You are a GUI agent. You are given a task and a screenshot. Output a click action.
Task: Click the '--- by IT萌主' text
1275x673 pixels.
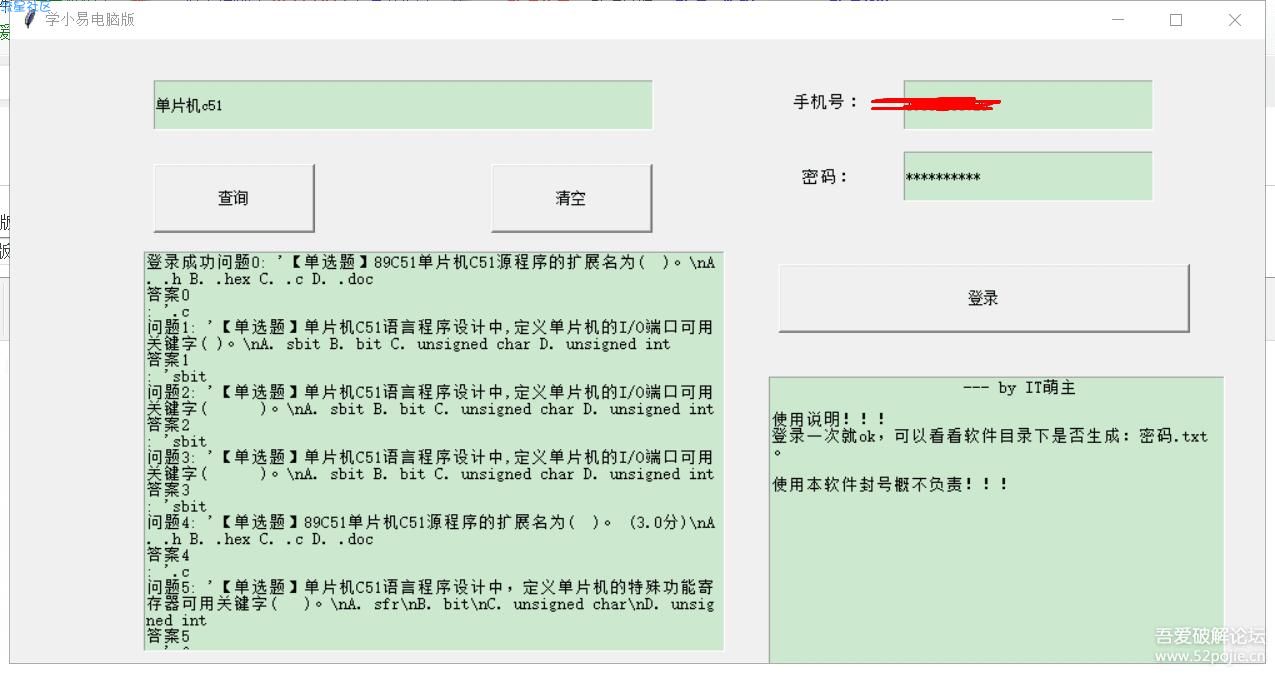click(1019, 388)
